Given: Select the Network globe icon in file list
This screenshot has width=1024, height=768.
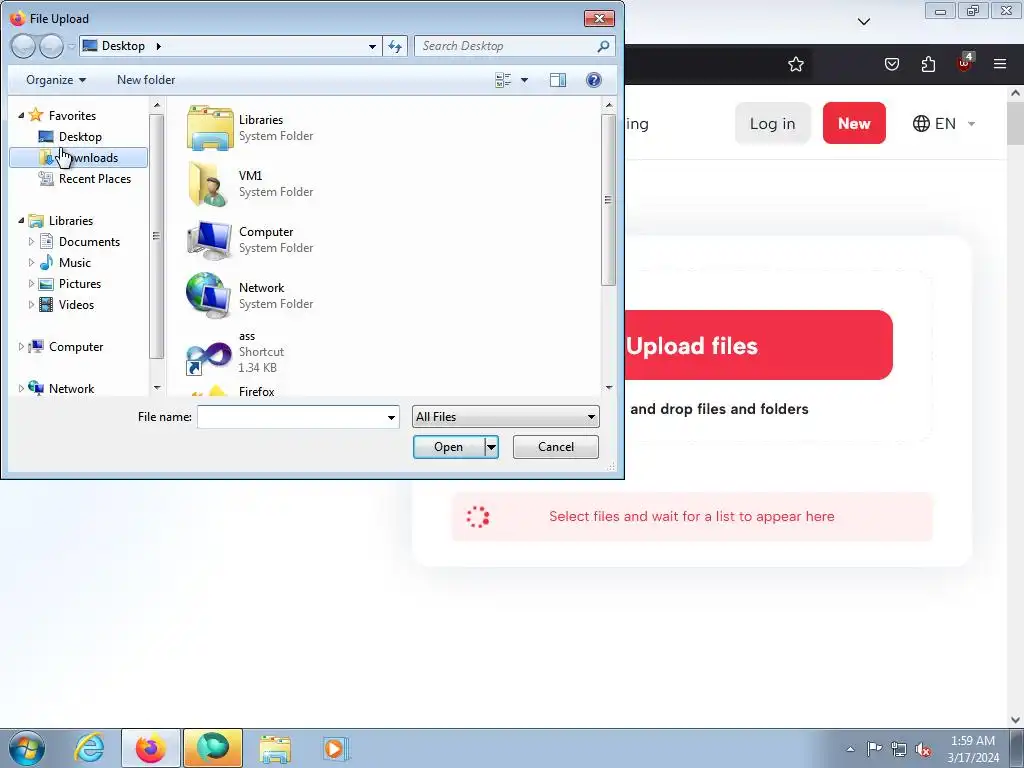Looking at the screenshot, I should [x=208, y=295].
